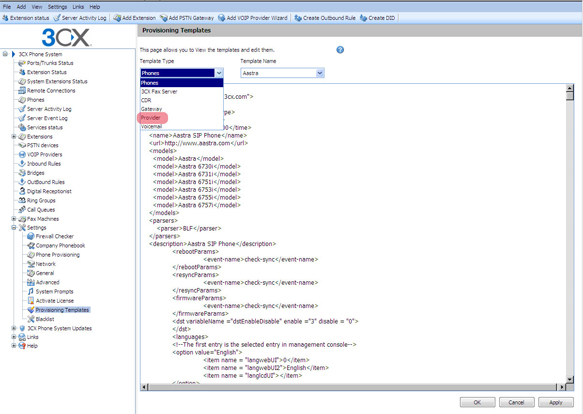Open System Extensions Status node icon

22,81
